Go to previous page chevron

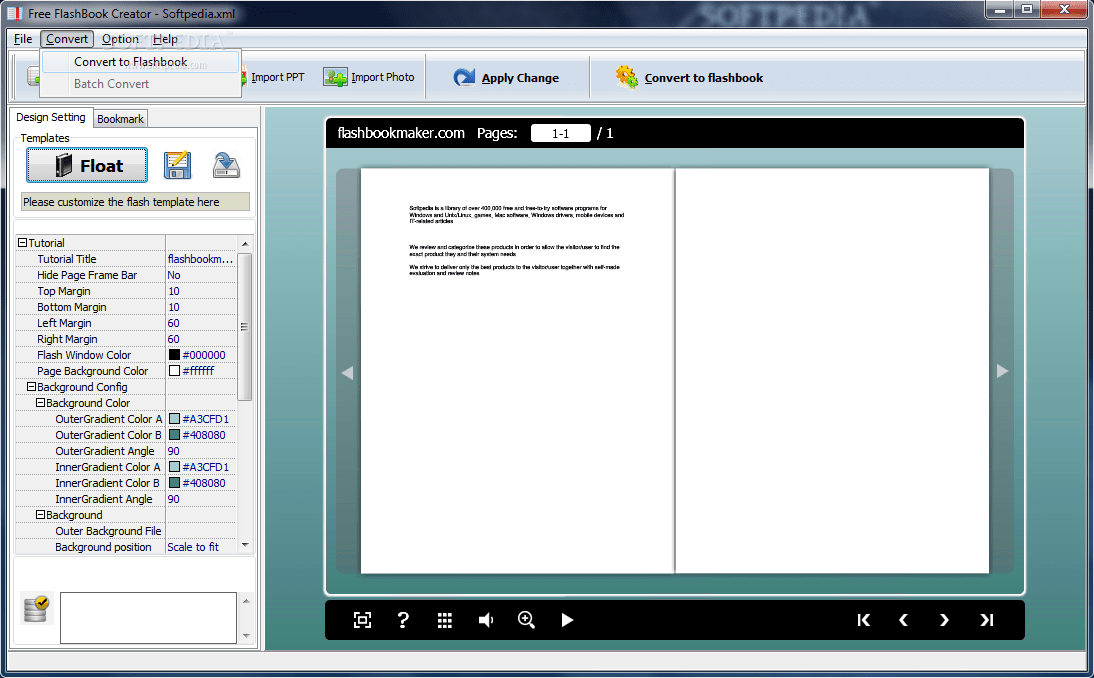pos(904,620)
